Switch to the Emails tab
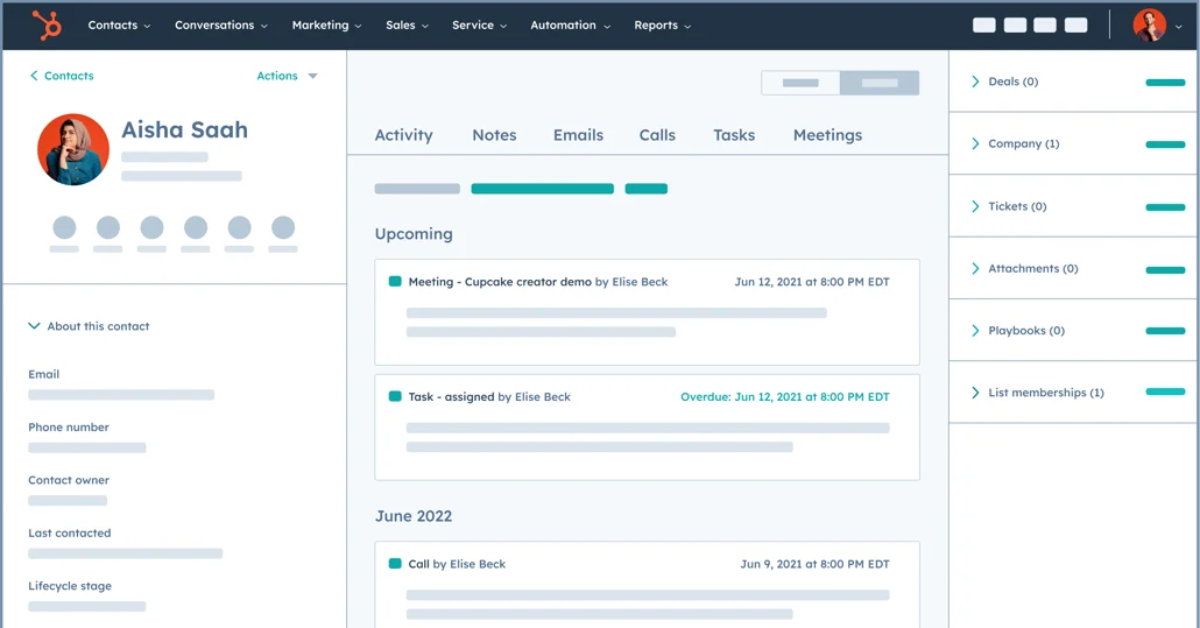 [578, 135]
